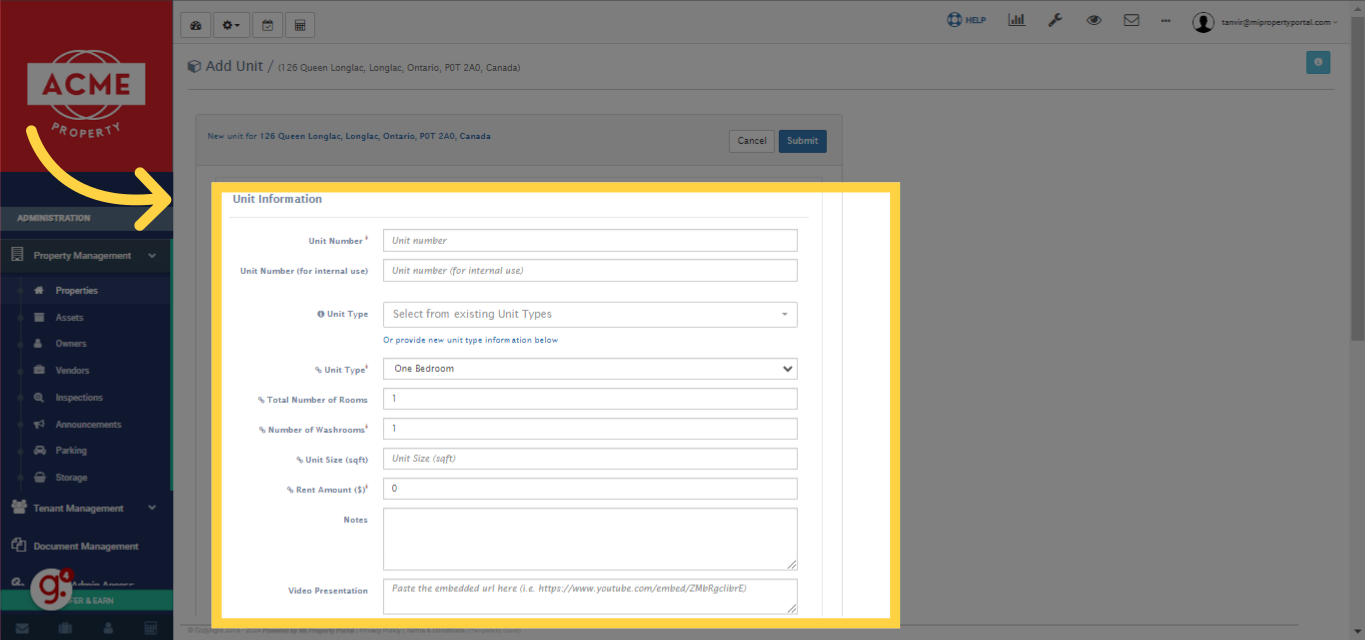Click the HELP lifebuoy icon
This screenshot has width=1365, height=640.
[954, 18]
